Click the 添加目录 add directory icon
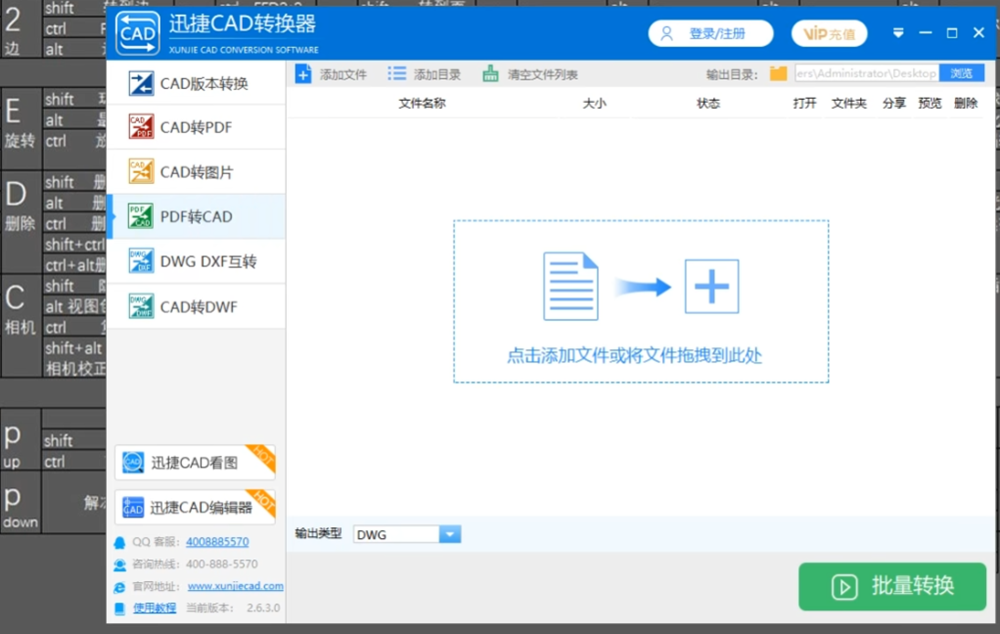This screenshot has height=634, width=1000. click(x=397, y=74)
